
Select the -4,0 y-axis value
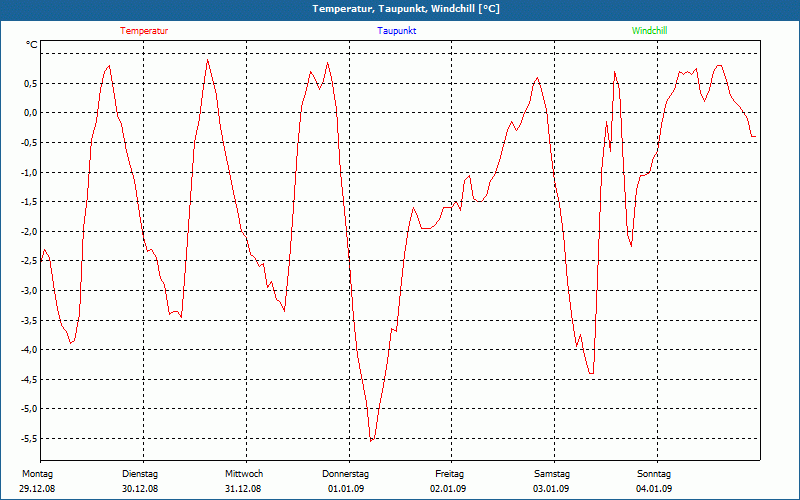pyautogui.click(x=29, y=350)
